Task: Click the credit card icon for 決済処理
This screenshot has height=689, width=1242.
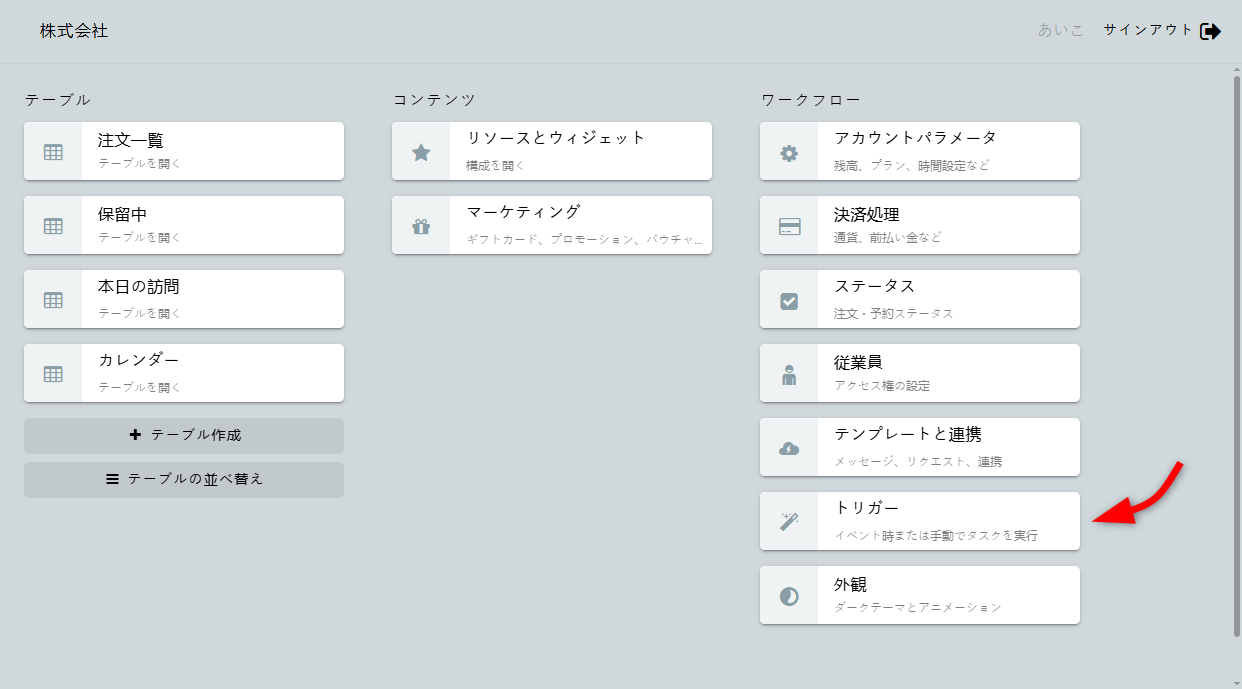Action: 789,226
